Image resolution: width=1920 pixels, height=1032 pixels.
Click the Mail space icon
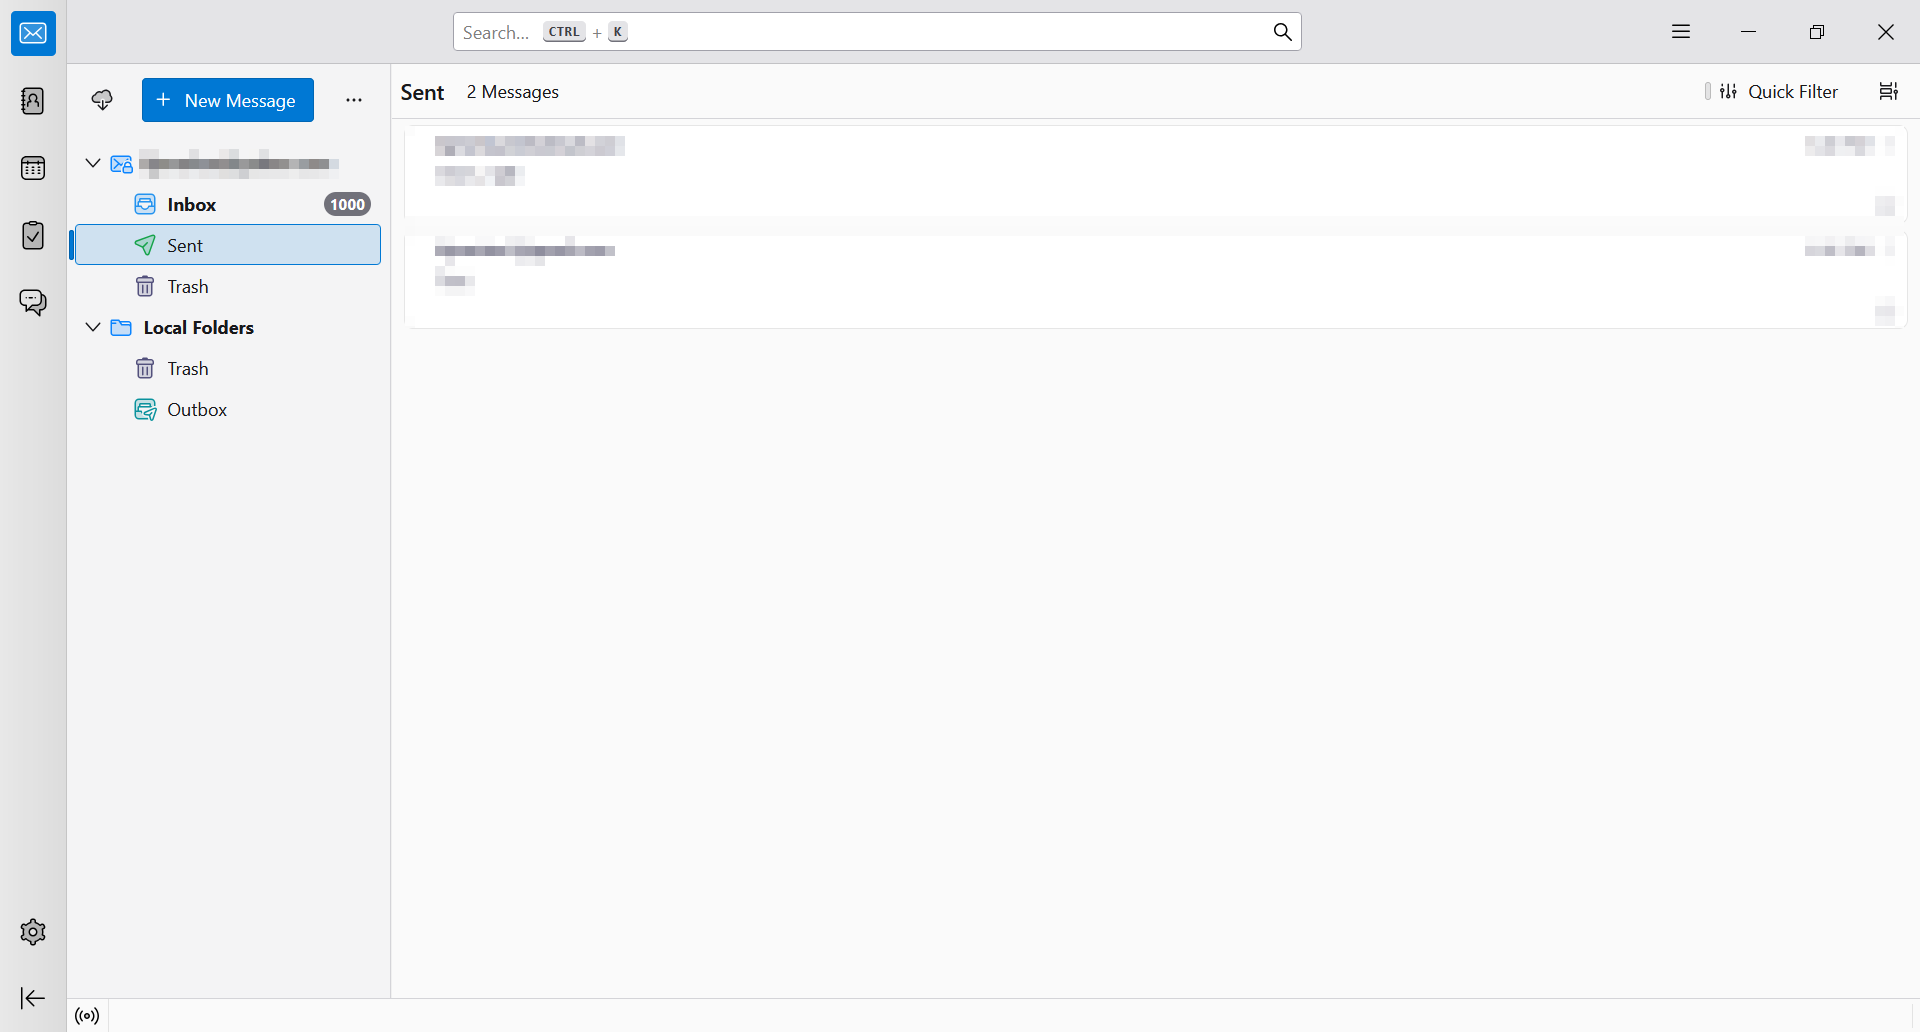pos(33,34)
